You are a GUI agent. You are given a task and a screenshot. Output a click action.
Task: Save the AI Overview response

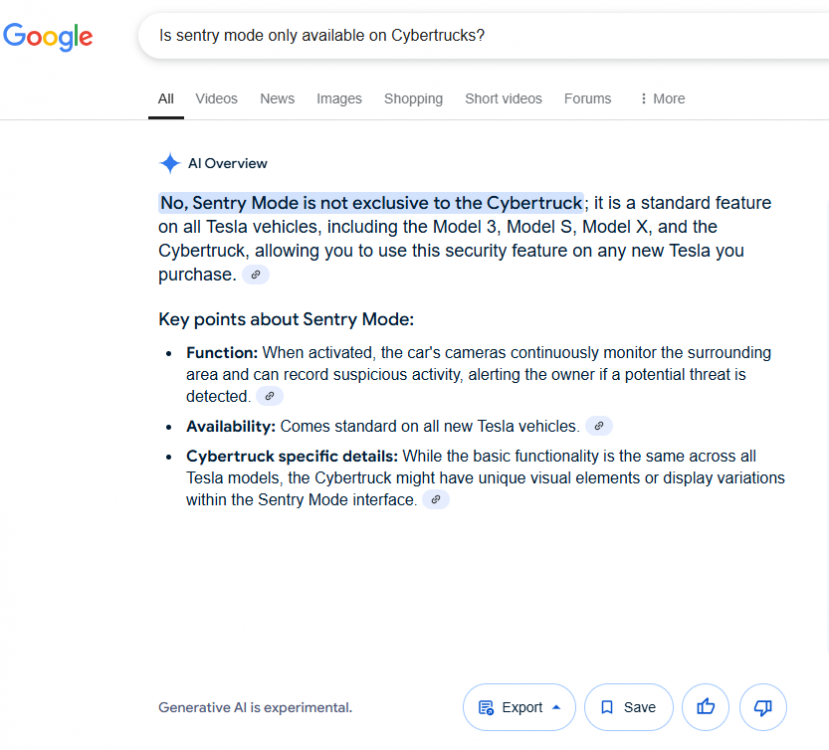(628, 707)
